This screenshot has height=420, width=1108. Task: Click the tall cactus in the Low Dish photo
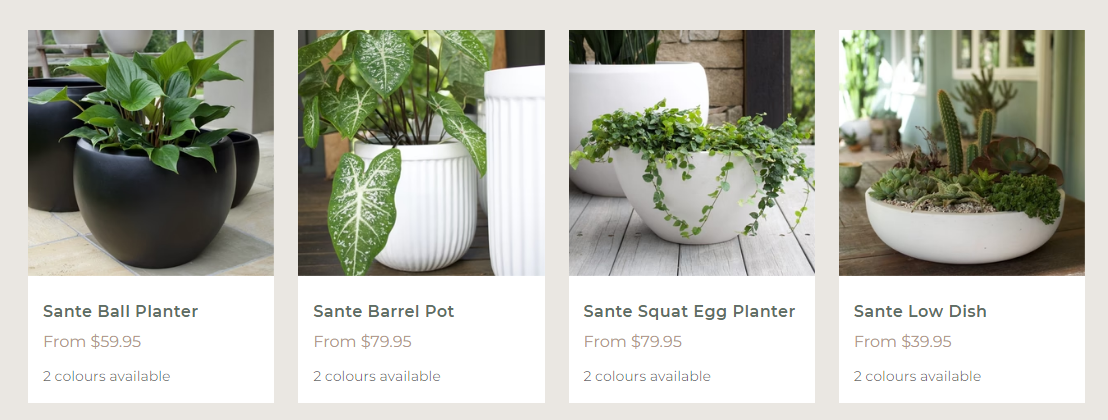(x=950, y=132)
